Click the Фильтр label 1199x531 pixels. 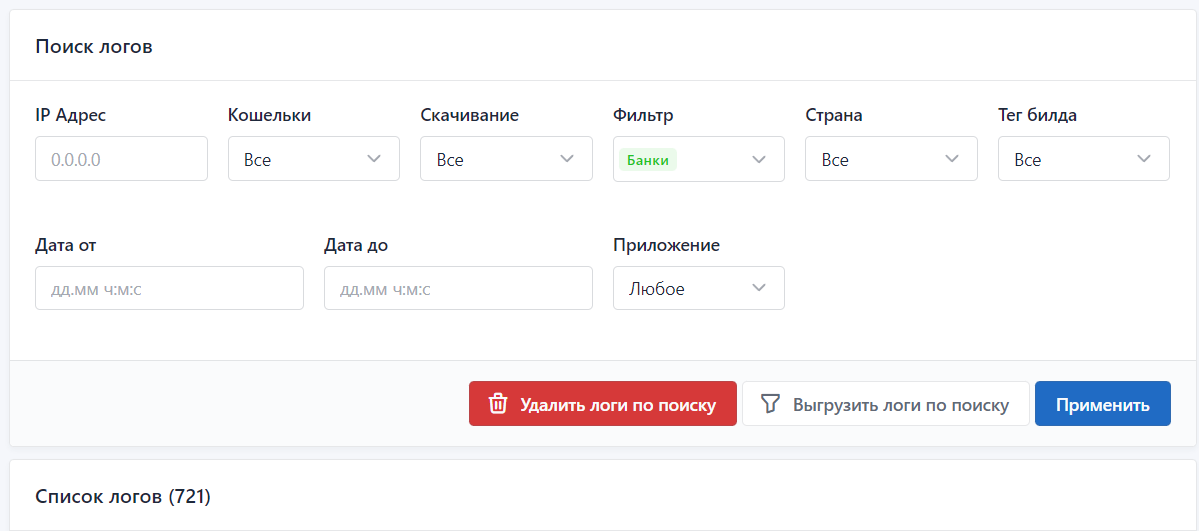click(x=643, y=116)
